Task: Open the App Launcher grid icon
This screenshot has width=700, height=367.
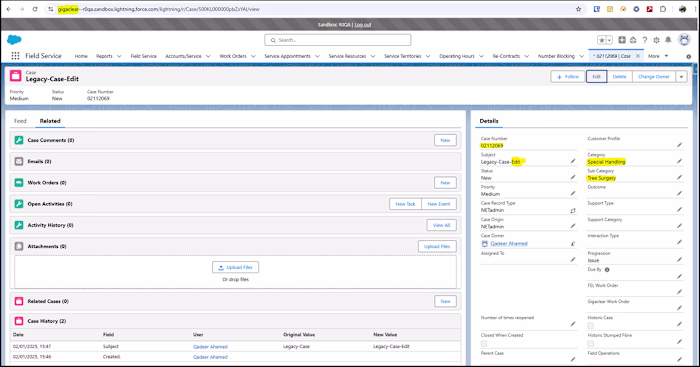Action: coord(15,56)
